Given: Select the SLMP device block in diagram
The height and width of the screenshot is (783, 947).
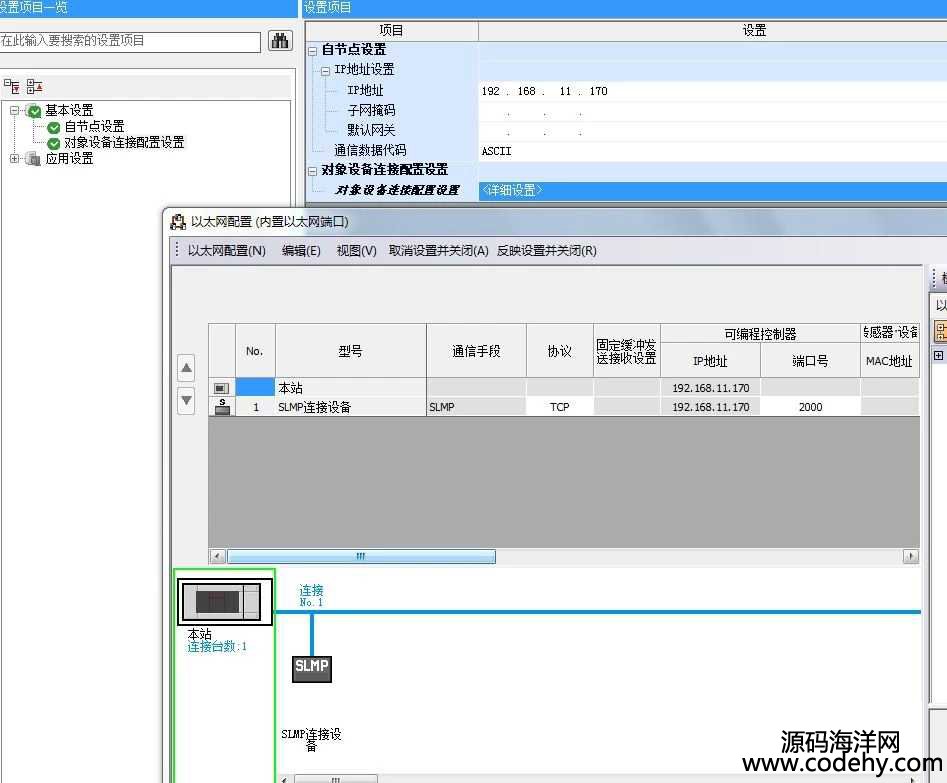Looking at the screenshot, I should coord(311,667).
